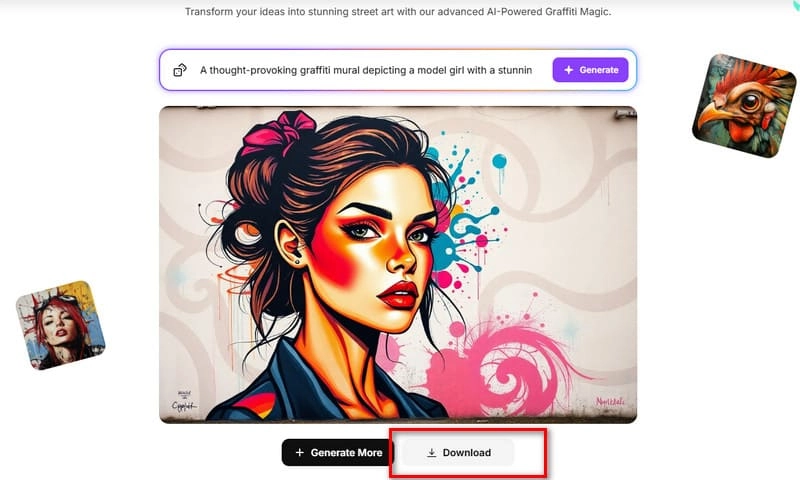
Task: Open the red-haired woman sample thumbnail
Action: point(60,325)
